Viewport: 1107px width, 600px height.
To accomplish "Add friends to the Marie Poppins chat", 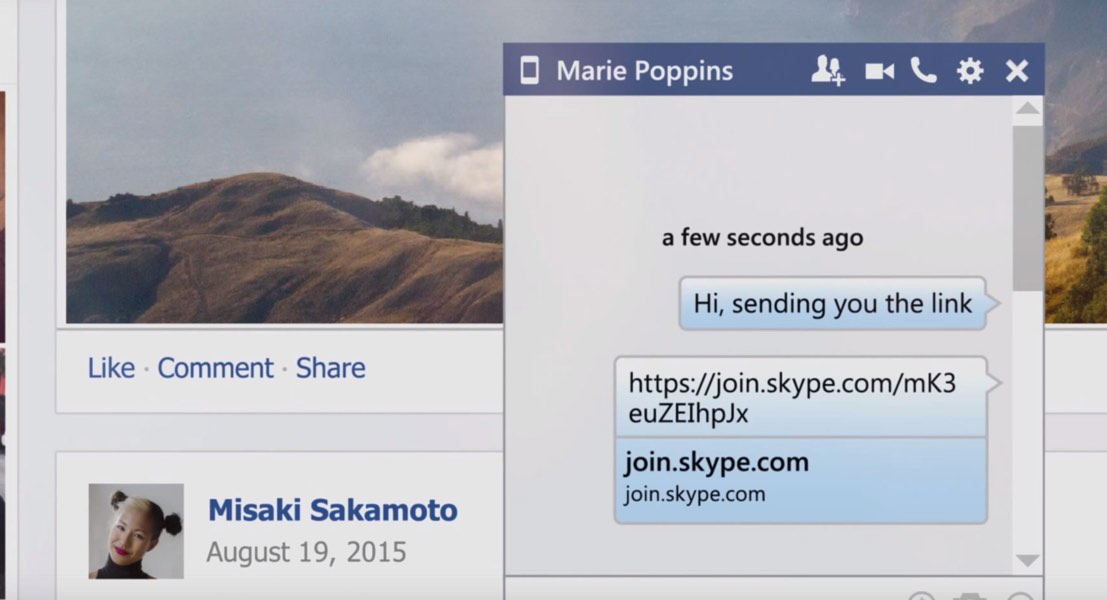I will pyautogui.click(x=828, y=70).
